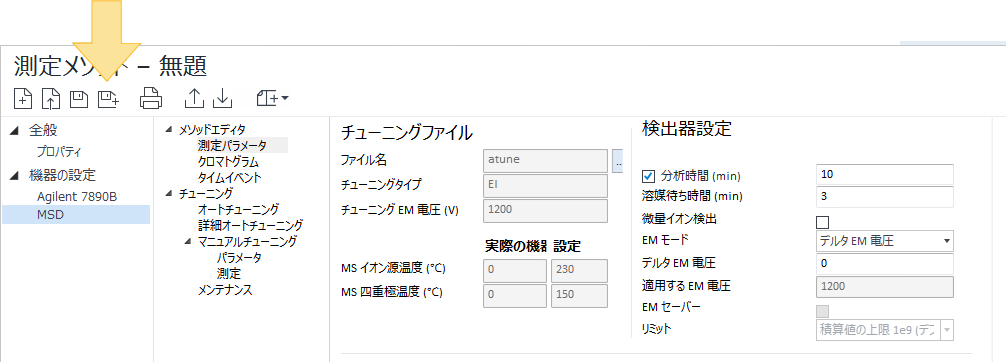Click the チューニングファイル heading
This screenshot has height=362, width=1006.
point(407,133)
